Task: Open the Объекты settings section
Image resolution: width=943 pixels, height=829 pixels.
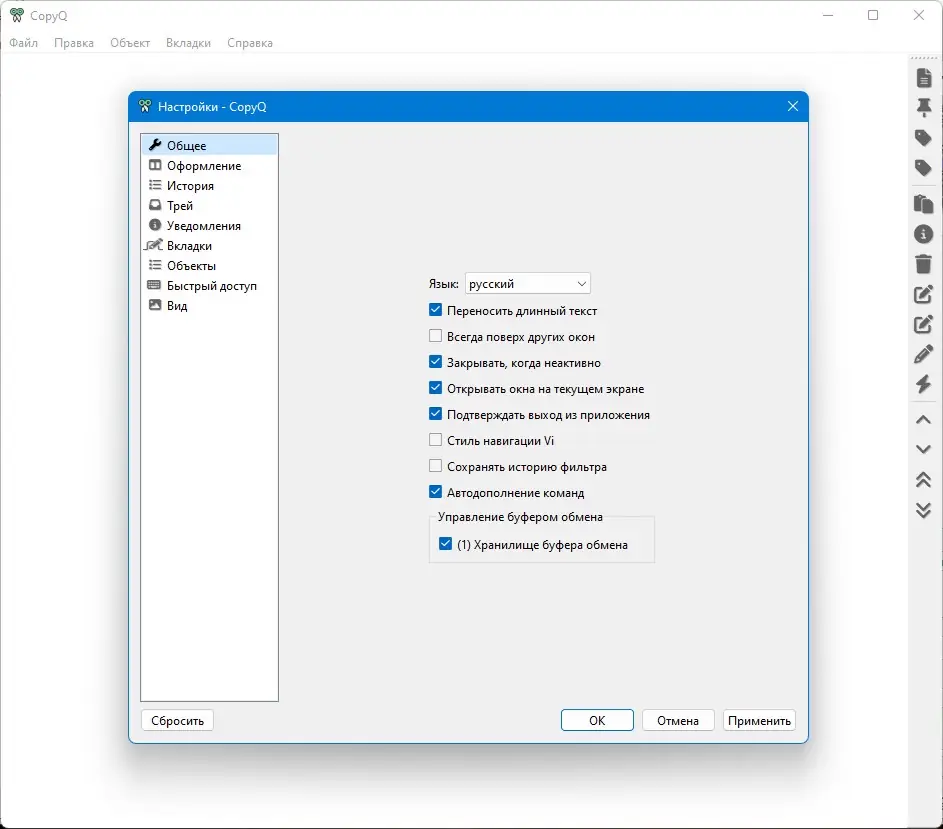Action: [x=209, y=265]
